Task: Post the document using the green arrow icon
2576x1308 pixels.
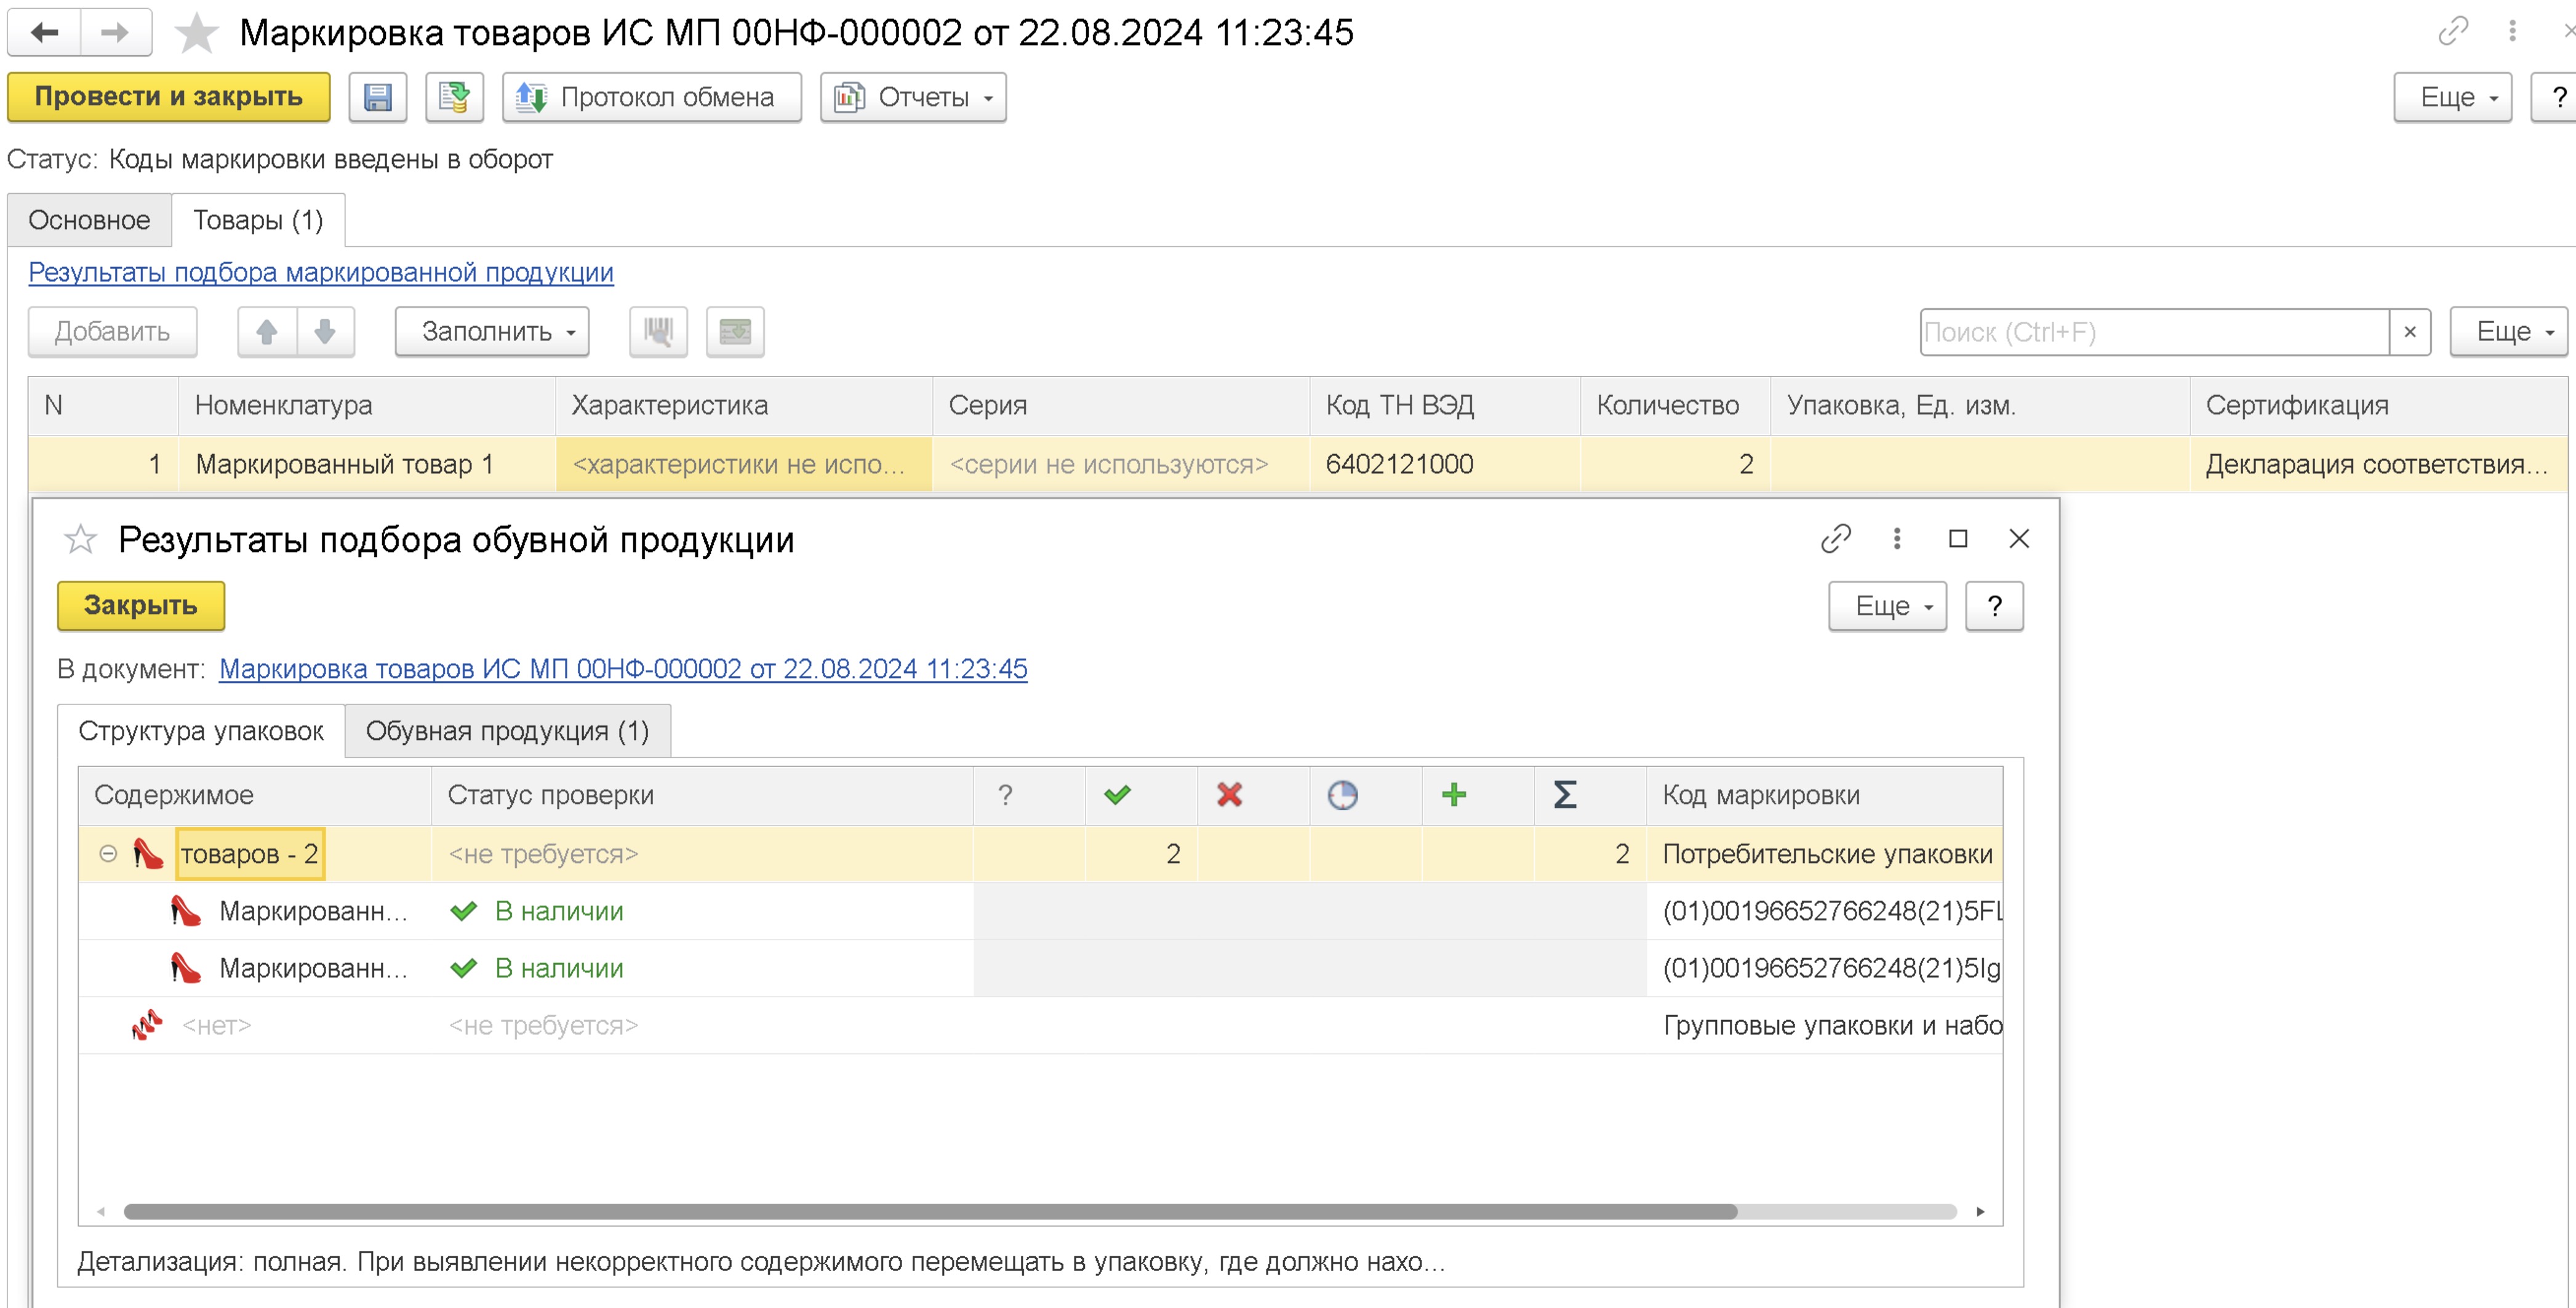Action: (454, 97)
